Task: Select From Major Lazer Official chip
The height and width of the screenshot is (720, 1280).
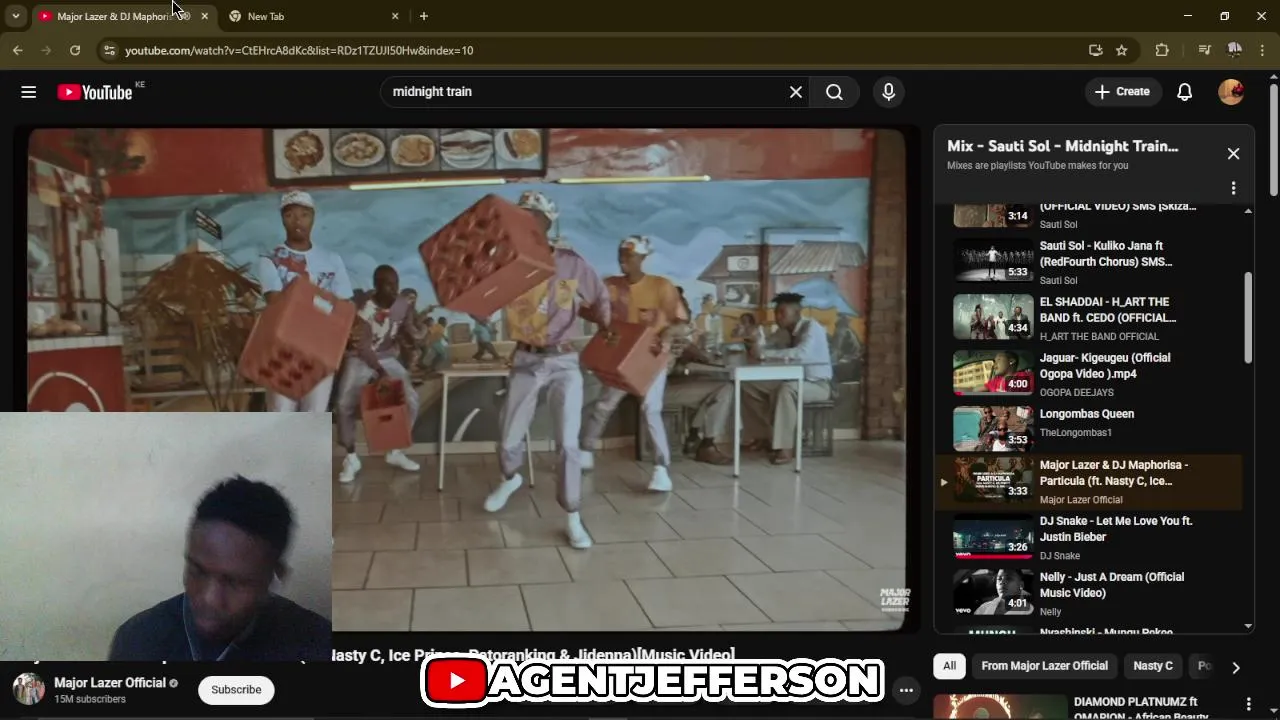Action: click(x=1044, y=666)
